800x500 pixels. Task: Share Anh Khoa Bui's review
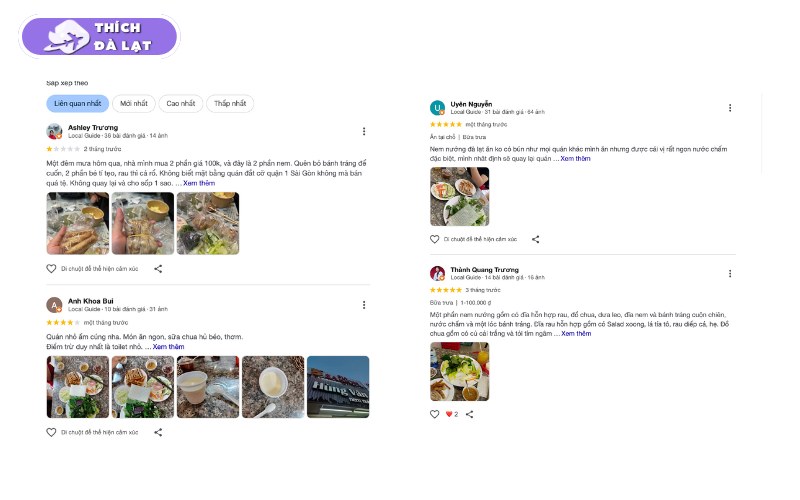coord(158,433)
